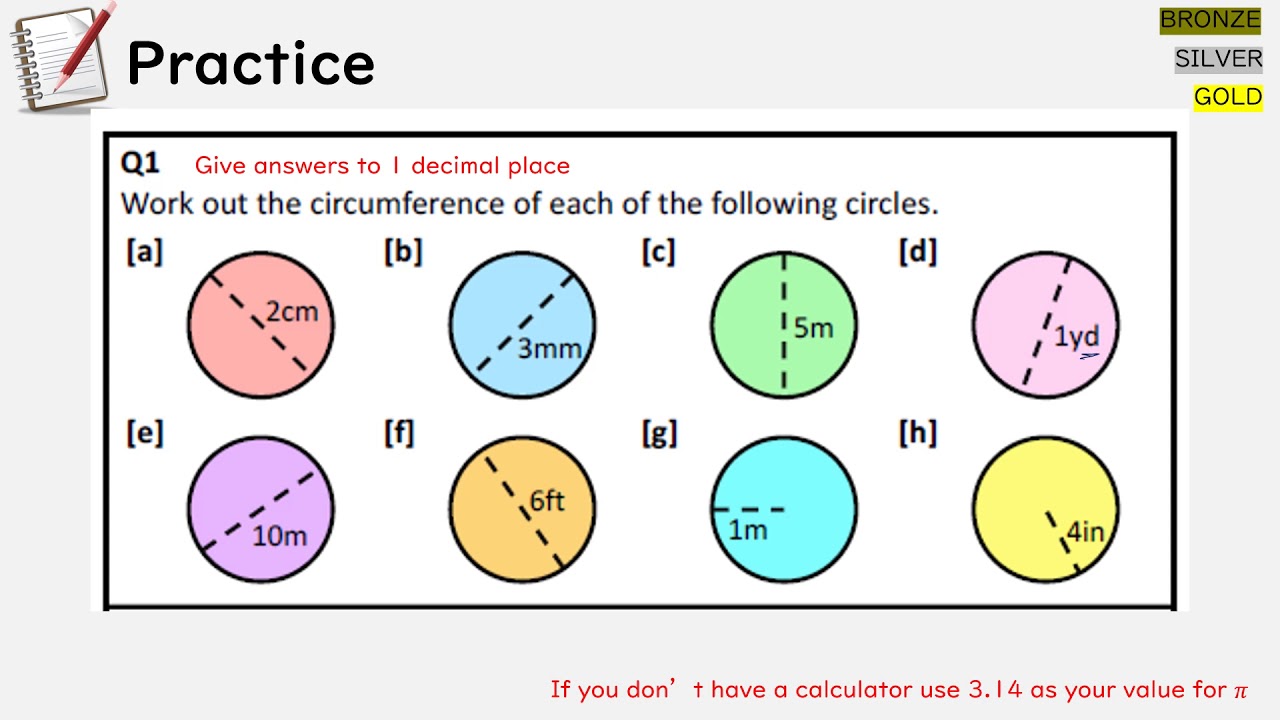Click the notepad and pencil icon
1280x720 pixels.
[60, 58]
